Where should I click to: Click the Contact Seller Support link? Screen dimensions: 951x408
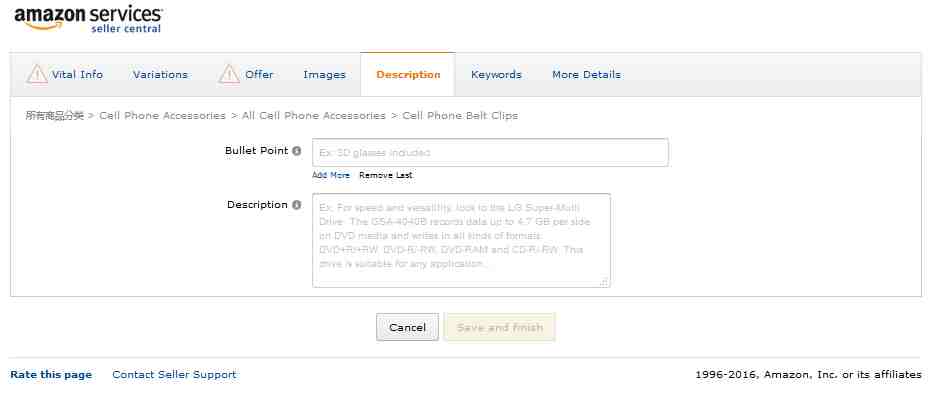174,375
